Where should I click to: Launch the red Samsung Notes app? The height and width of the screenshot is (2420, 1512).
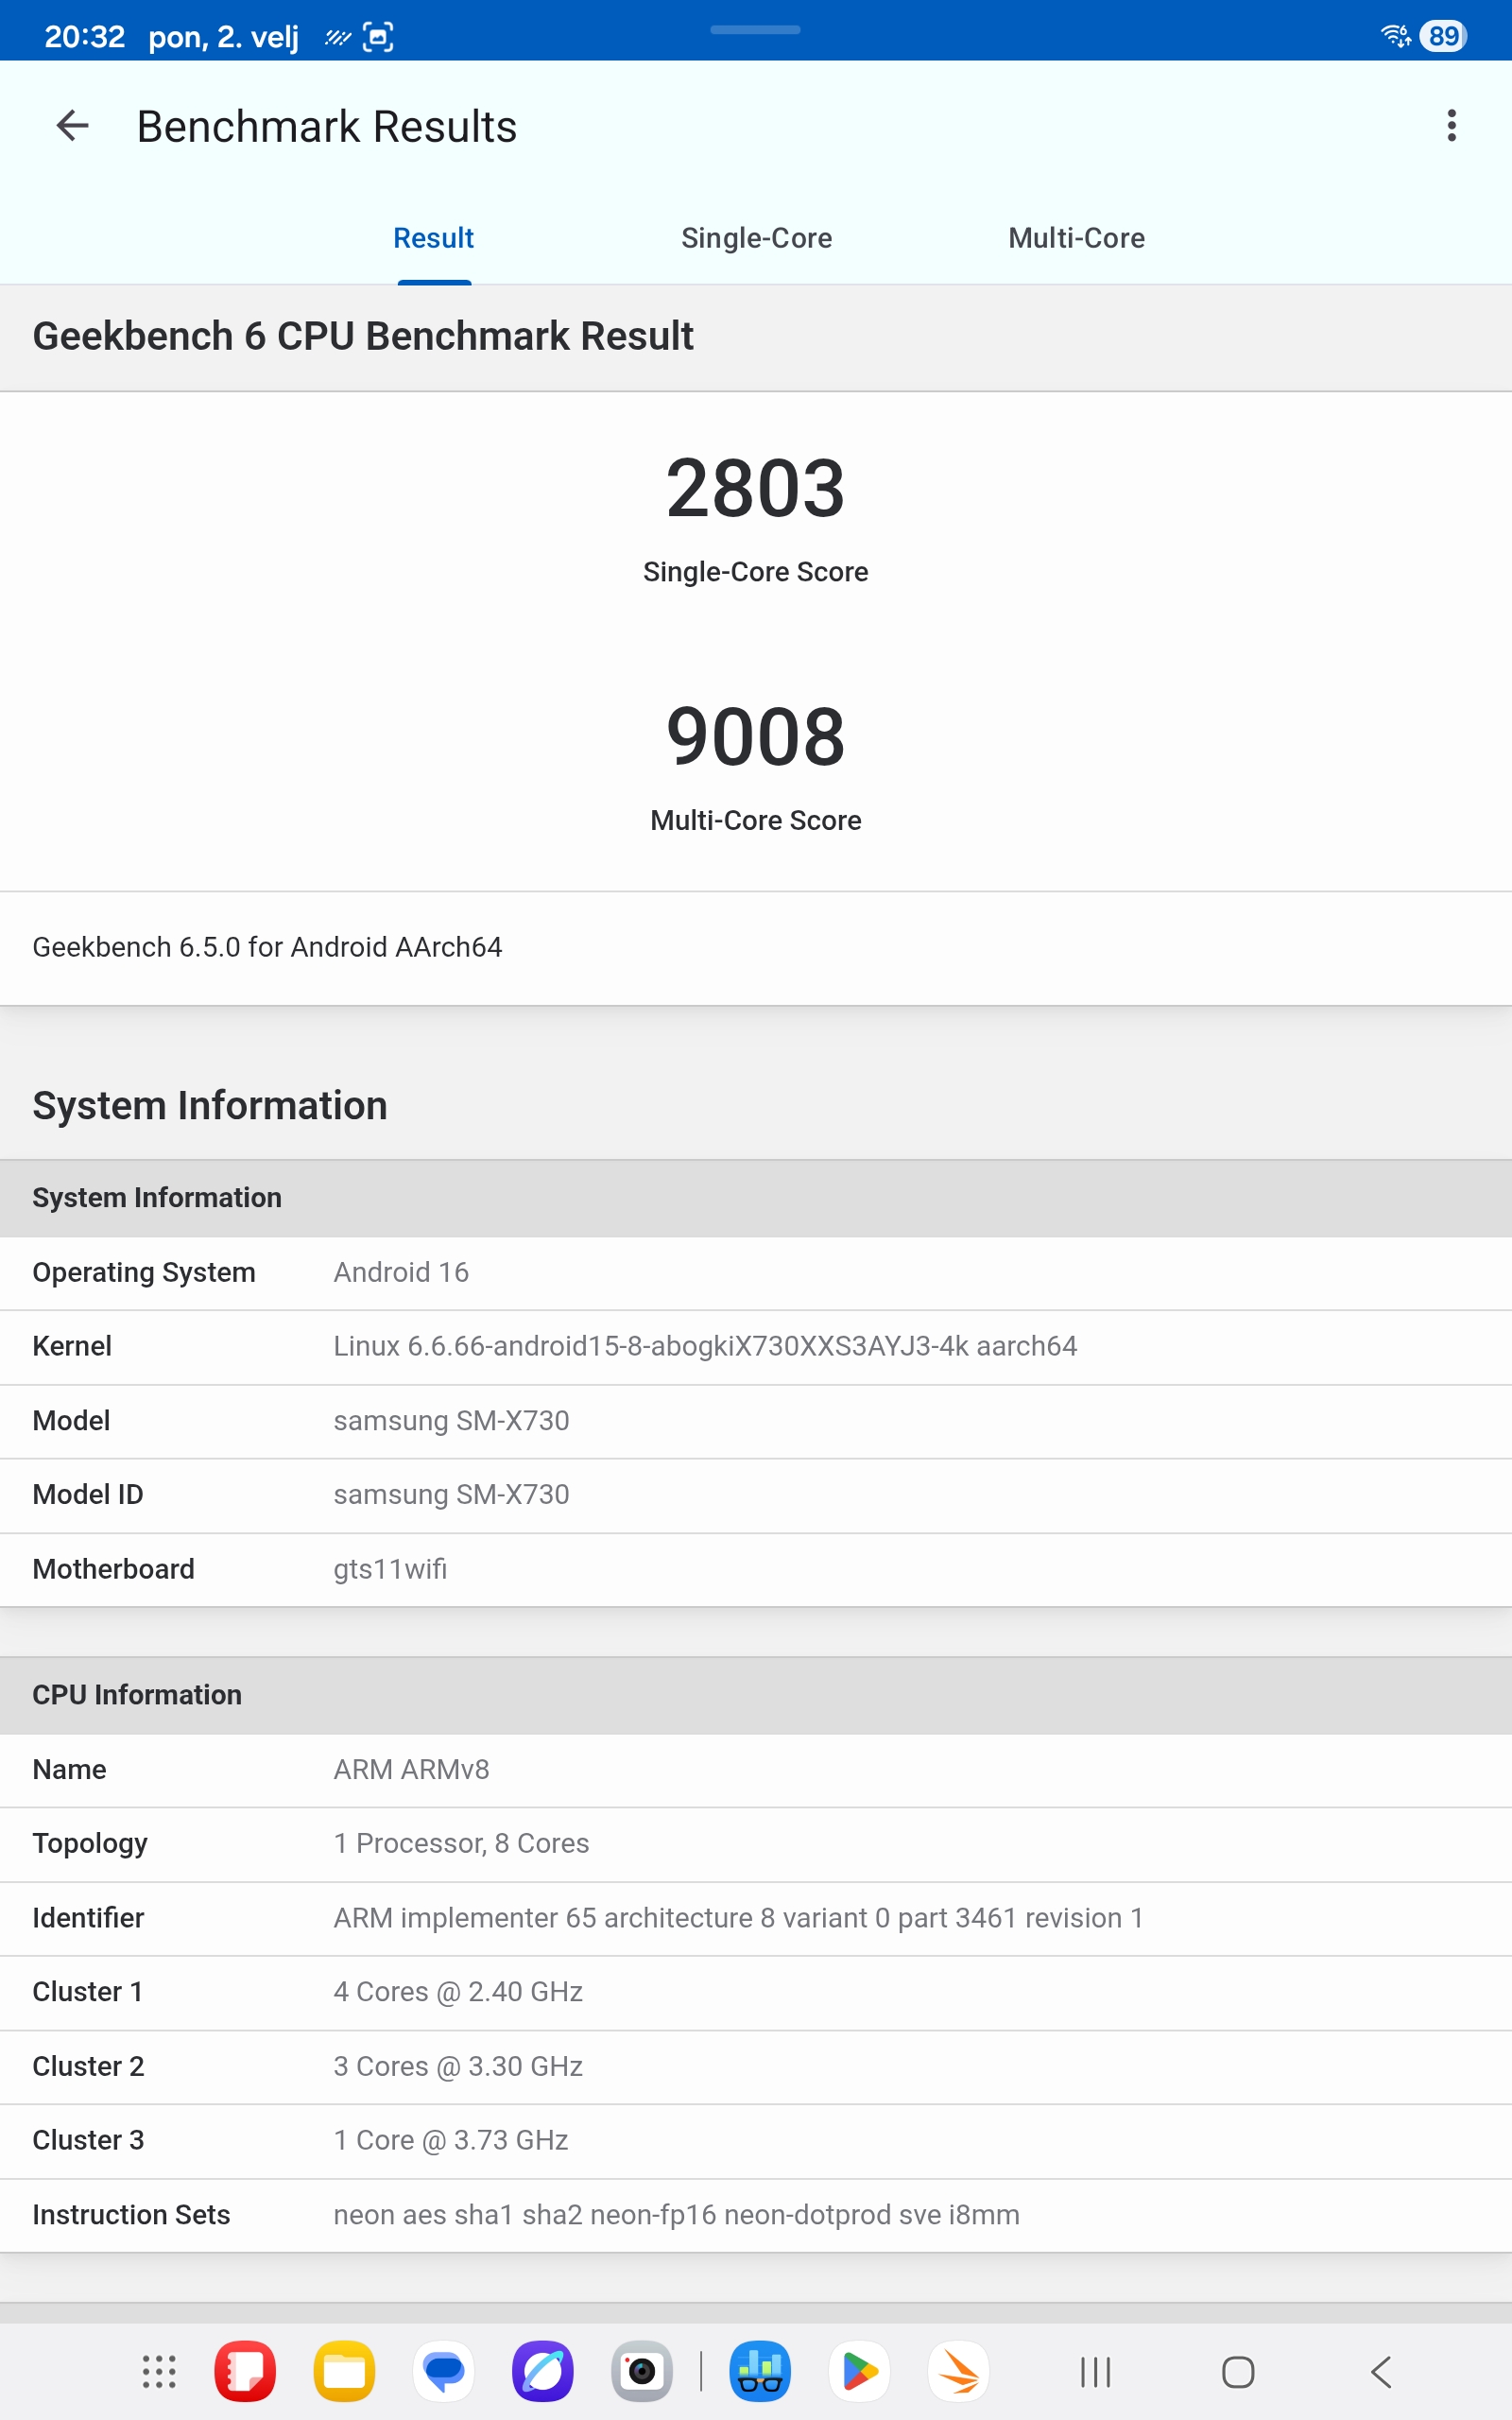click(245, 2371)
